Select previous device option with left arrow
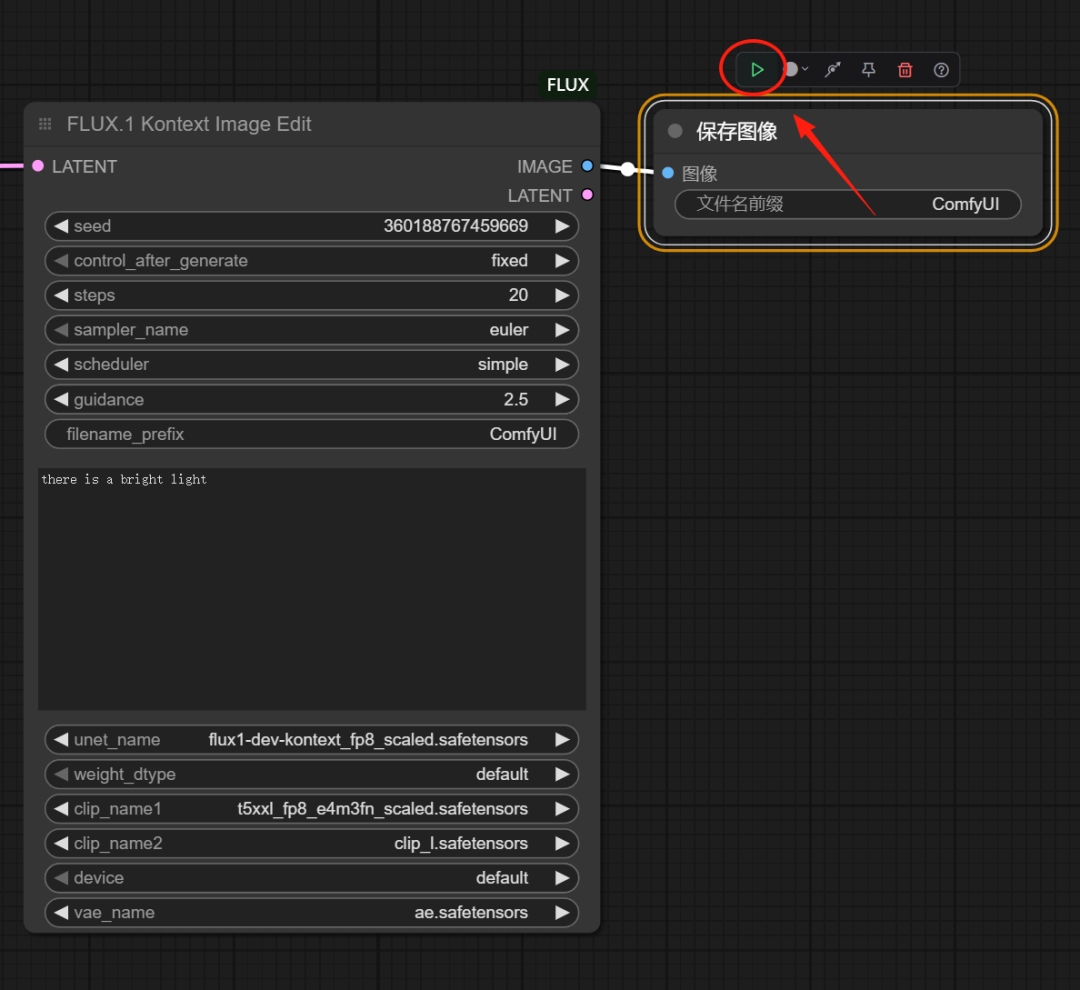 tap(61, 878)
